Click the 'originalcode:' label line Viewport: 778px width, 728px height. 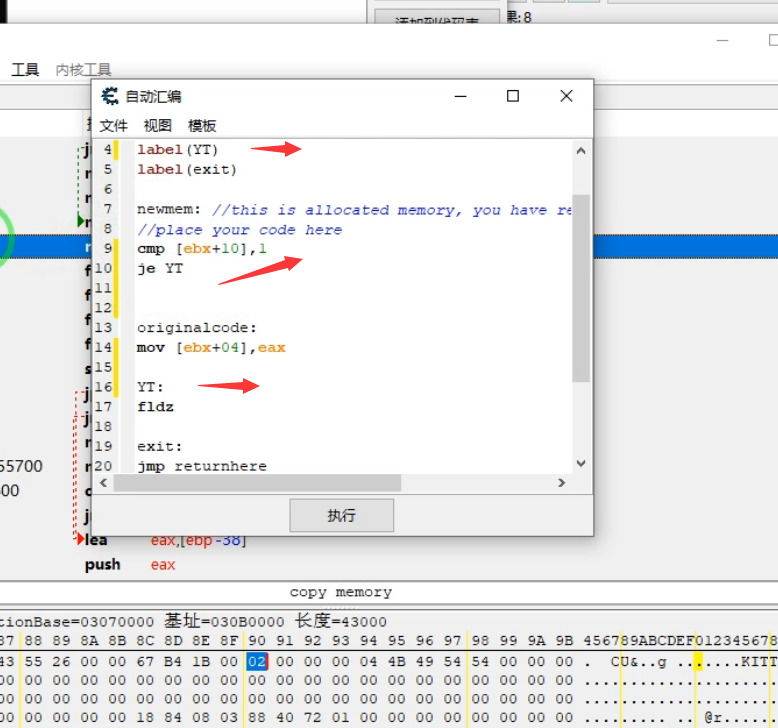(x=196, y=328)
